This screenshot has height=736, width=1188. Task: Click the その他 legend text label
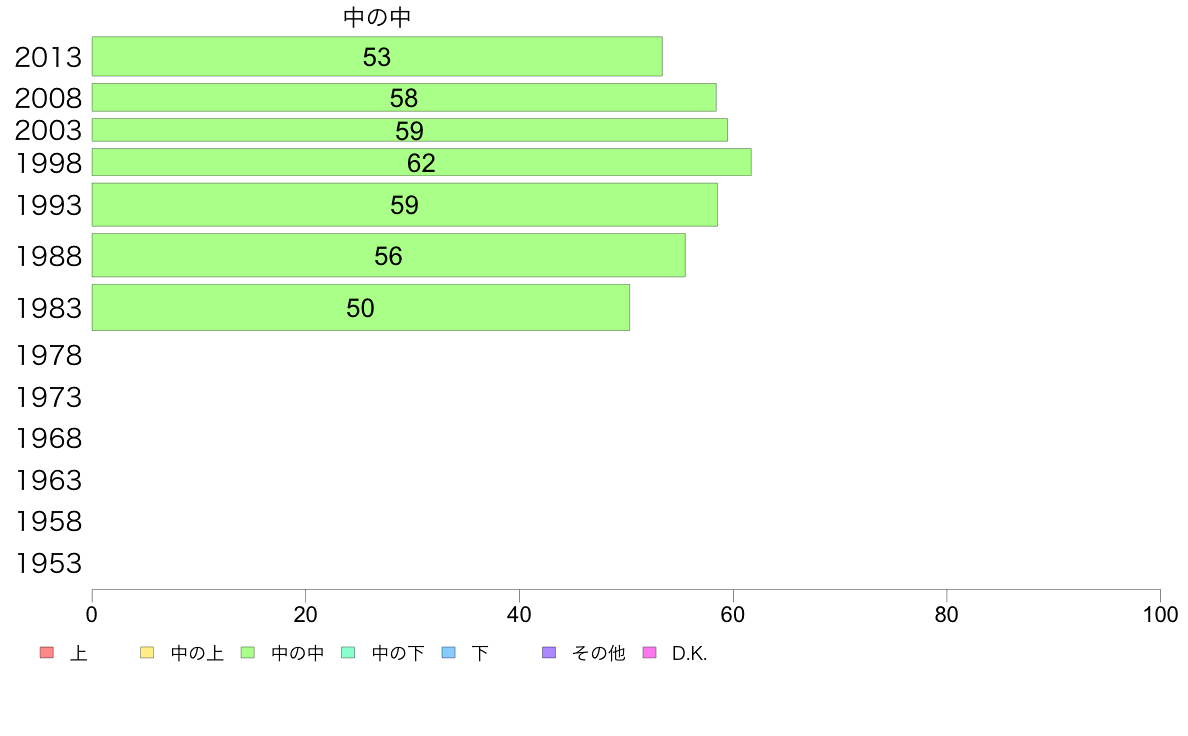click(x=599, y=653)
